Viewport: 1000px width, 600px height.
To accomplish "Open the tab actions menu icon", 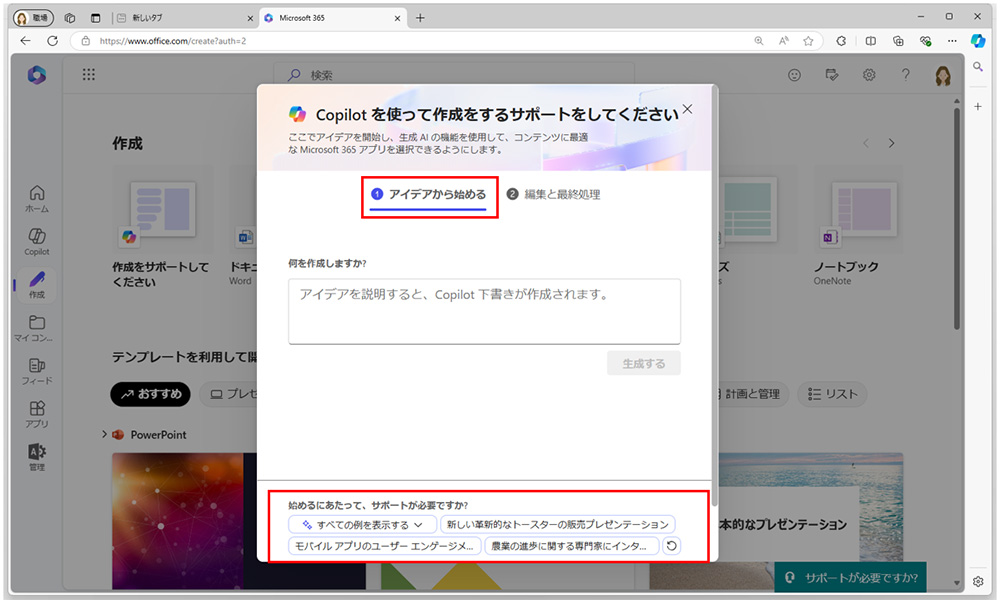I will click(96, 18).
